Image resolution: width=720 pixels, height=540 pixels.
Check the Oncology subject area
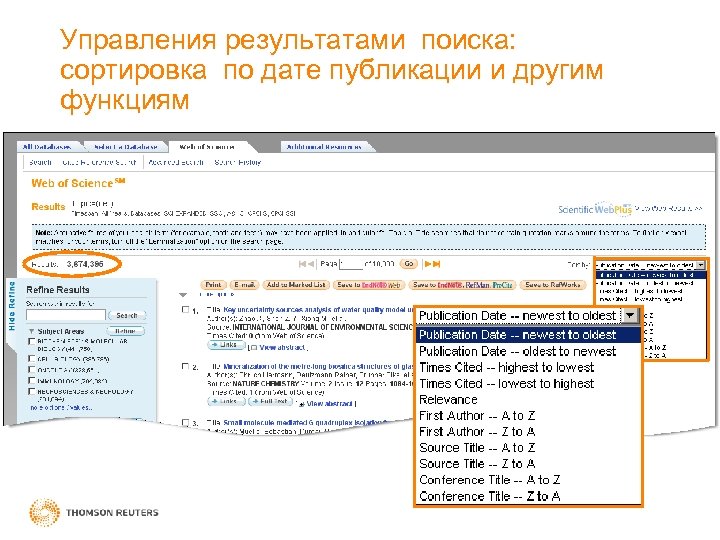click(32, 370)
